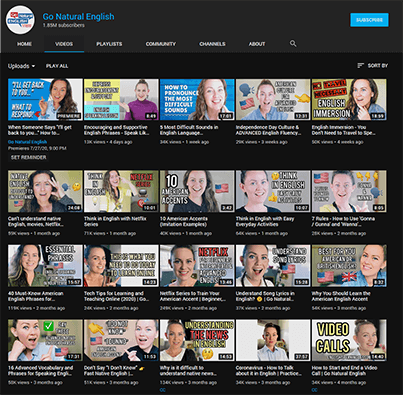Open the Go Natural English channel name link
The image size is (403, 395).
point(78,17)
